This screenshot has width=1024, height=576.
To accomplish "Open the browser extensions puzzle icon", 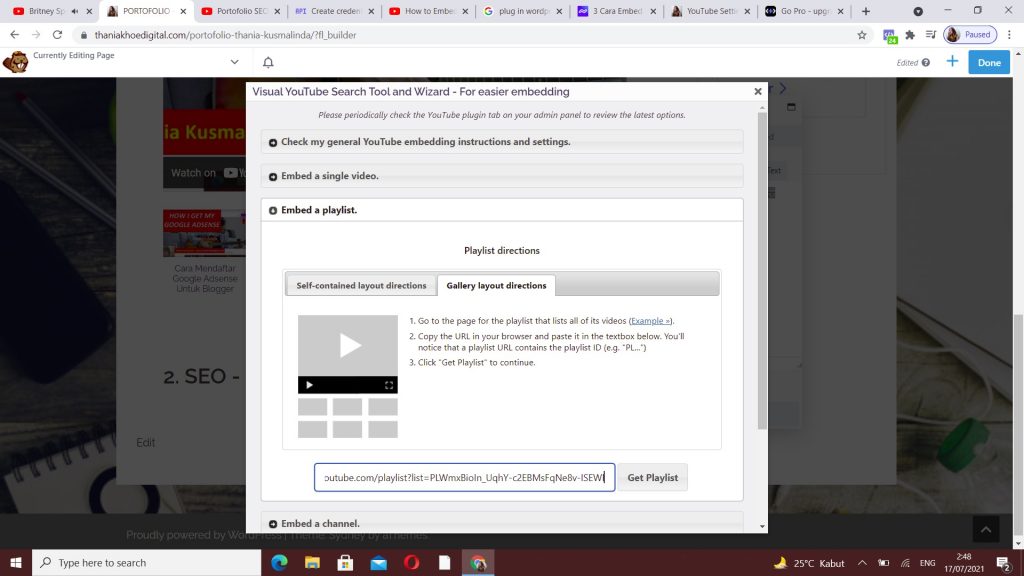I will tap(911, 33).
